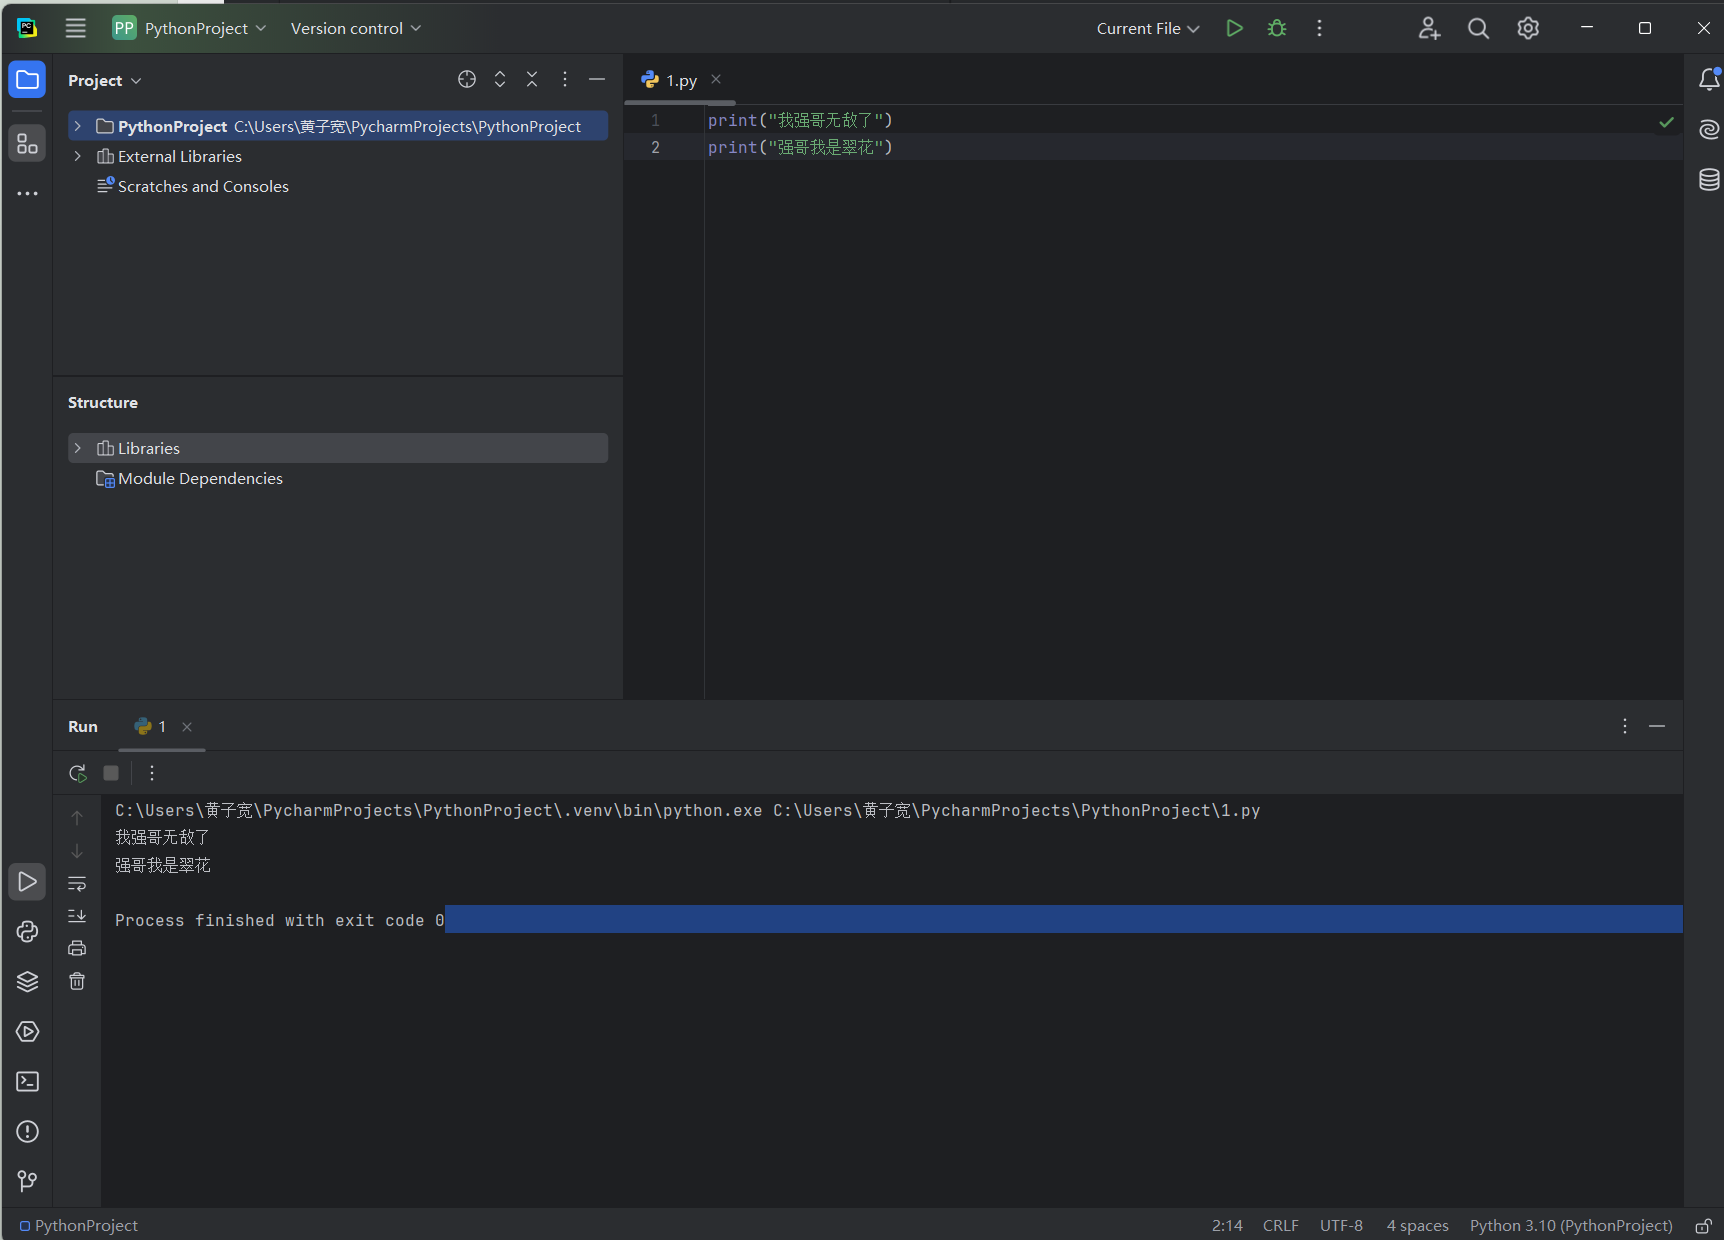
Task: Open AI Assistant spiral icon on right stripe
Action: (1709, 129)
